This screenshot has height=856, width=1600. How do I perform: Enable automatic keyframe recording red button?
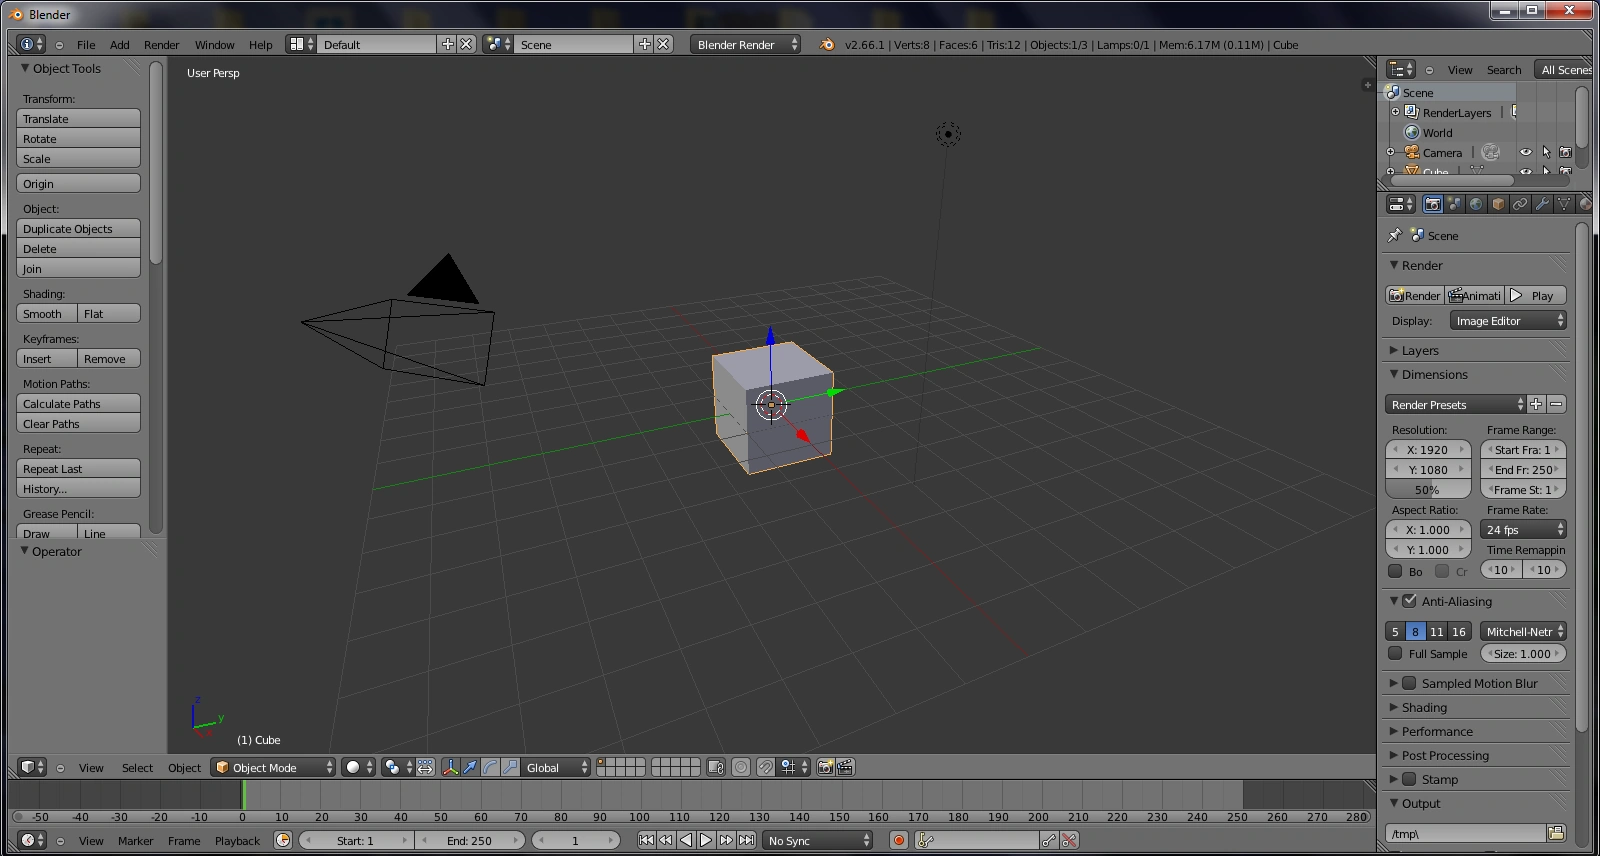tap(899, 840)
